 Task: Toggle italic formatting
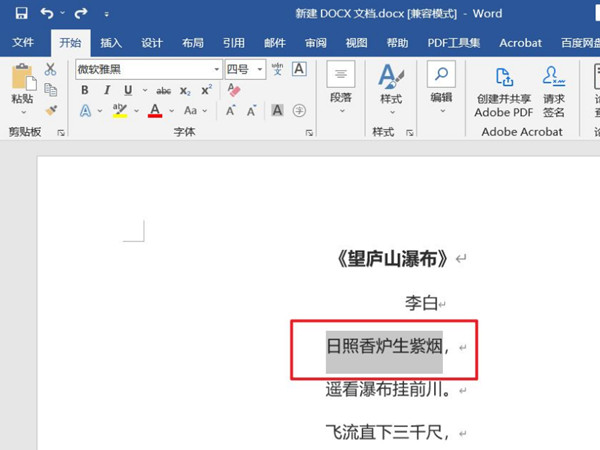106,90
